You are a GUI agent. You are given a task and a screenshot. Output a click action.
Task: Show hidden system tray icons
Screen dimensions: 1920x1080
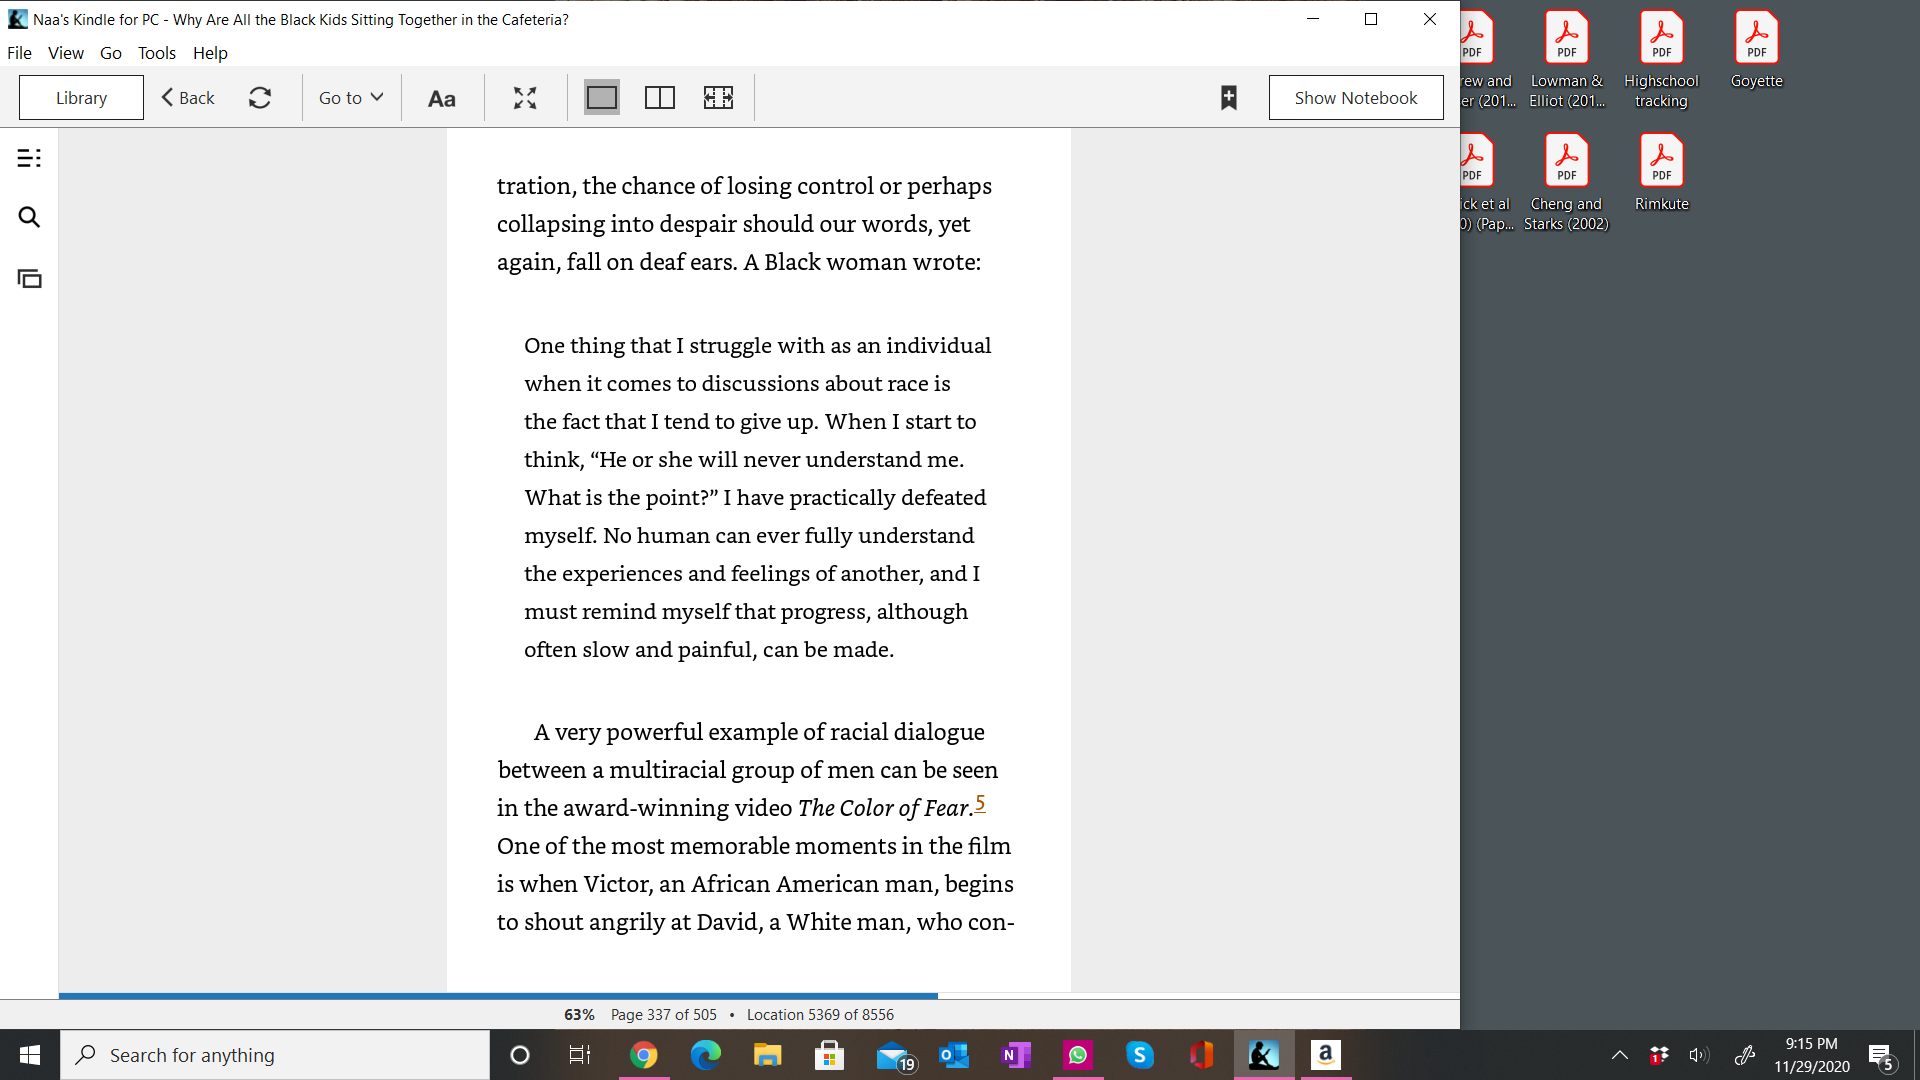(x=1620, y=1055)
